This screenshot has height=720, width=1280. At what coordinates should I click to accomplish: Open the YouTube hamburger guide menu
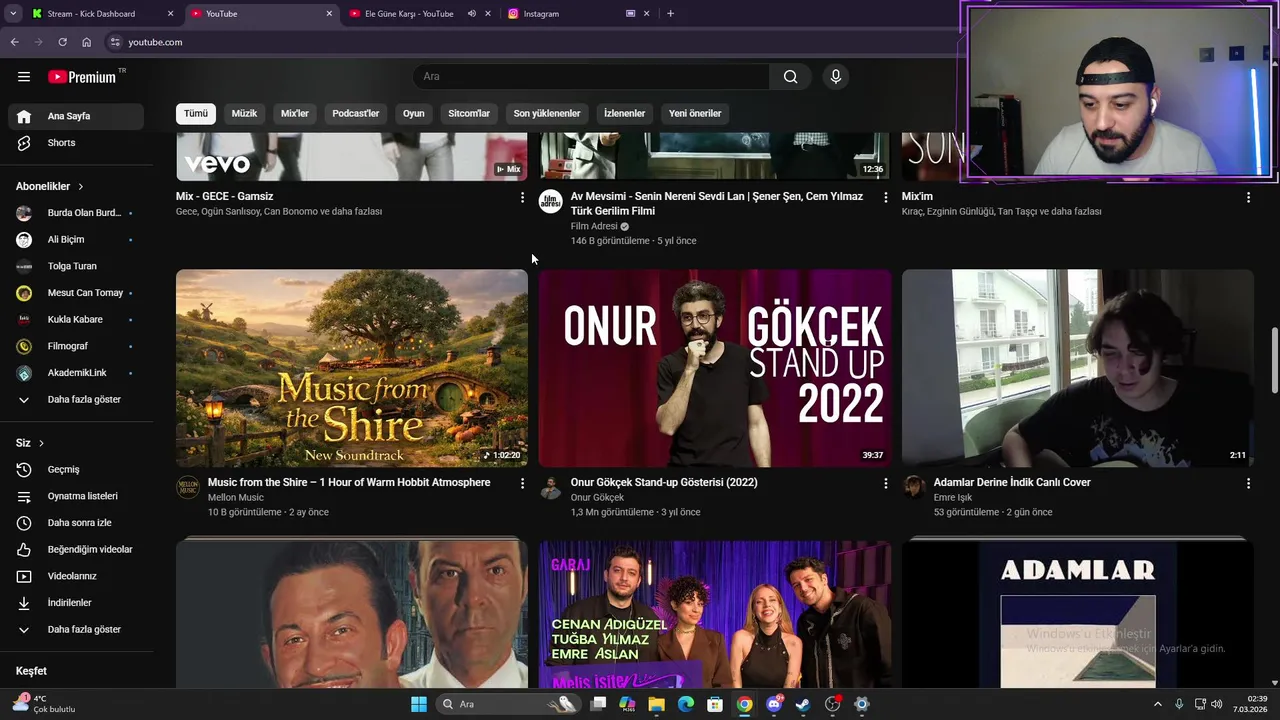(24, 77)
